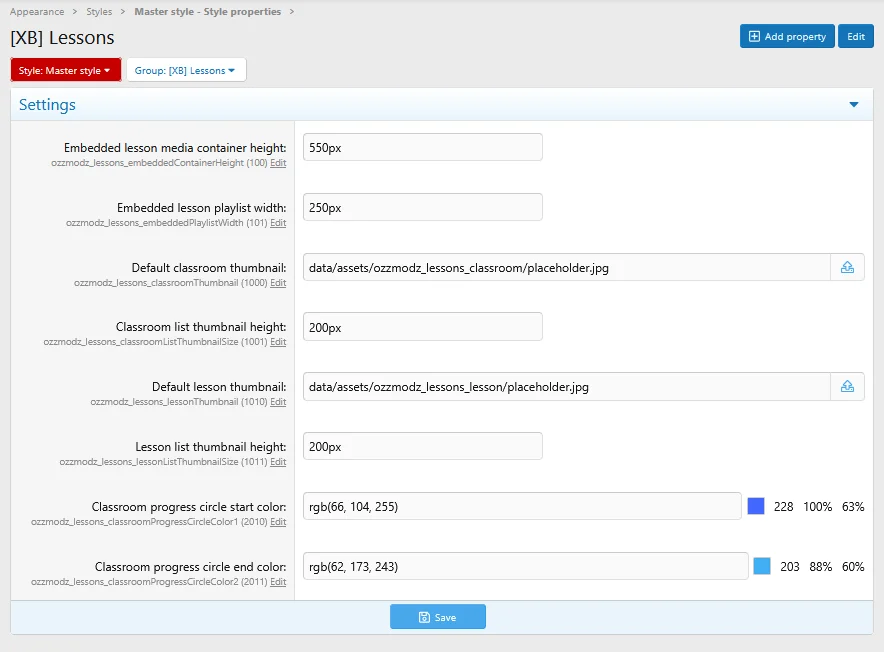
Task: Click the default classroom thumbnail path field
Action: coord(566,267)
